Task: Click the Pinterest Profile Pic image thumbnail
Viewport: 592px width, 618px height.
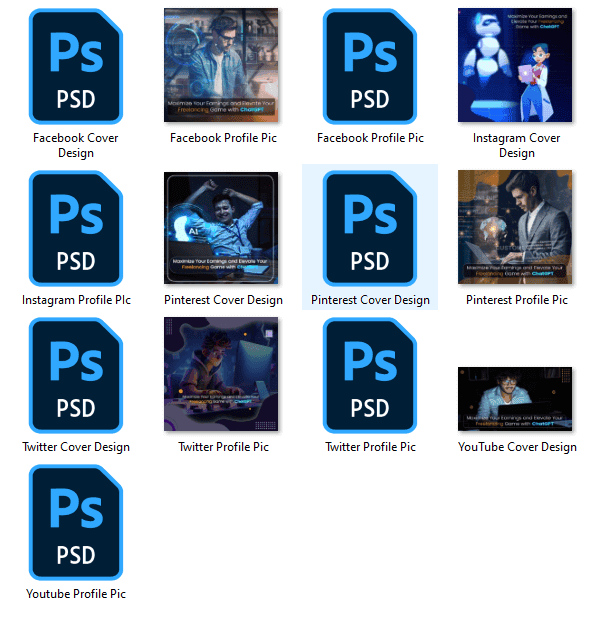Action: pos(515,227)
